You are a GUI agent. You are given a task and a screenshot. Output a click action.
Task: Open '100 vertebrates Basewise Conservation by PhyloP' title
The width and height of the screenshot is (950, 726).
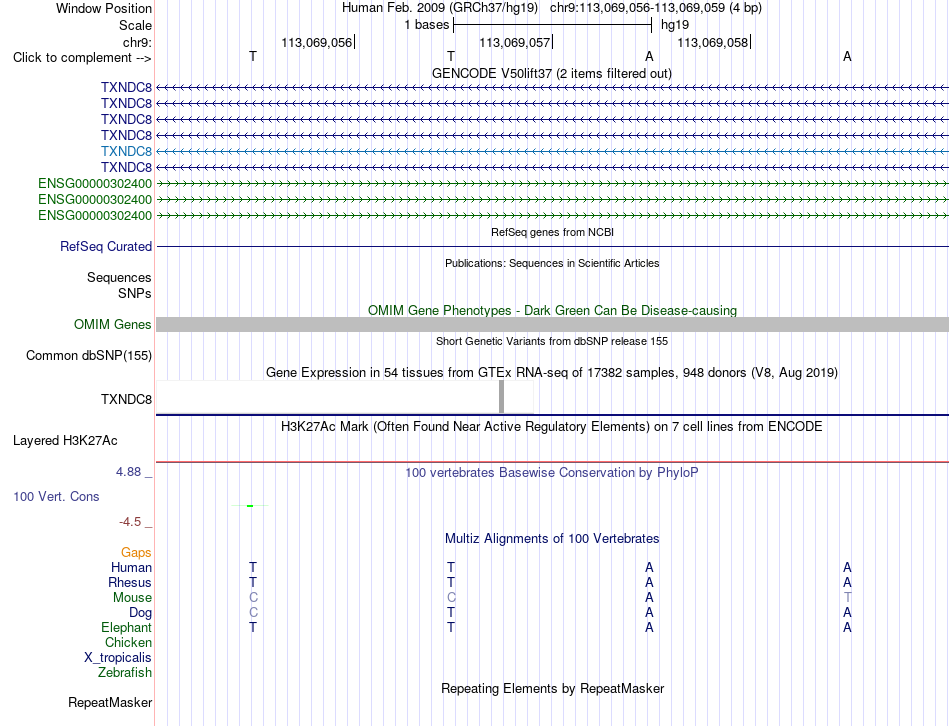coord(552,473)
